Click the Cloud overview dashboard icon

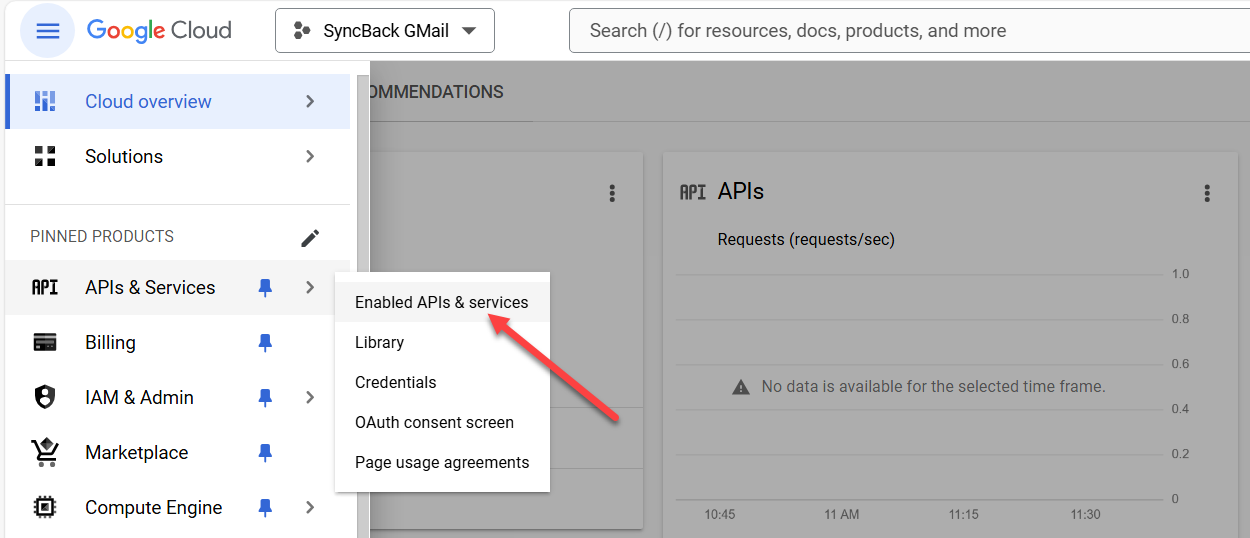(45, 101)
